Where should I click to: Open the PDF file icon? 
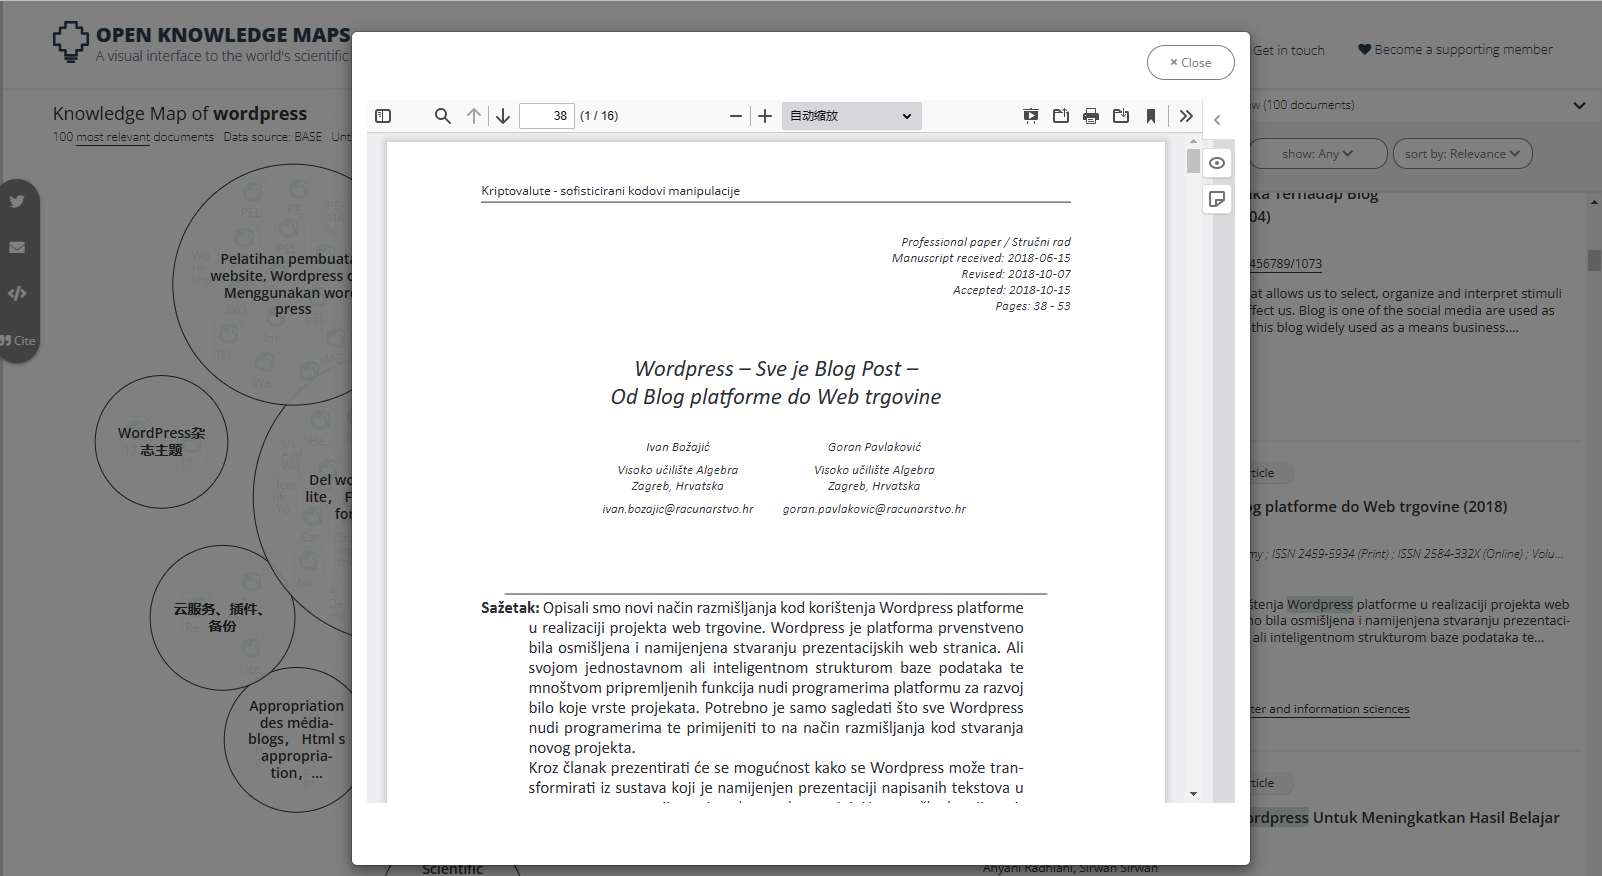pos(1061,116)
